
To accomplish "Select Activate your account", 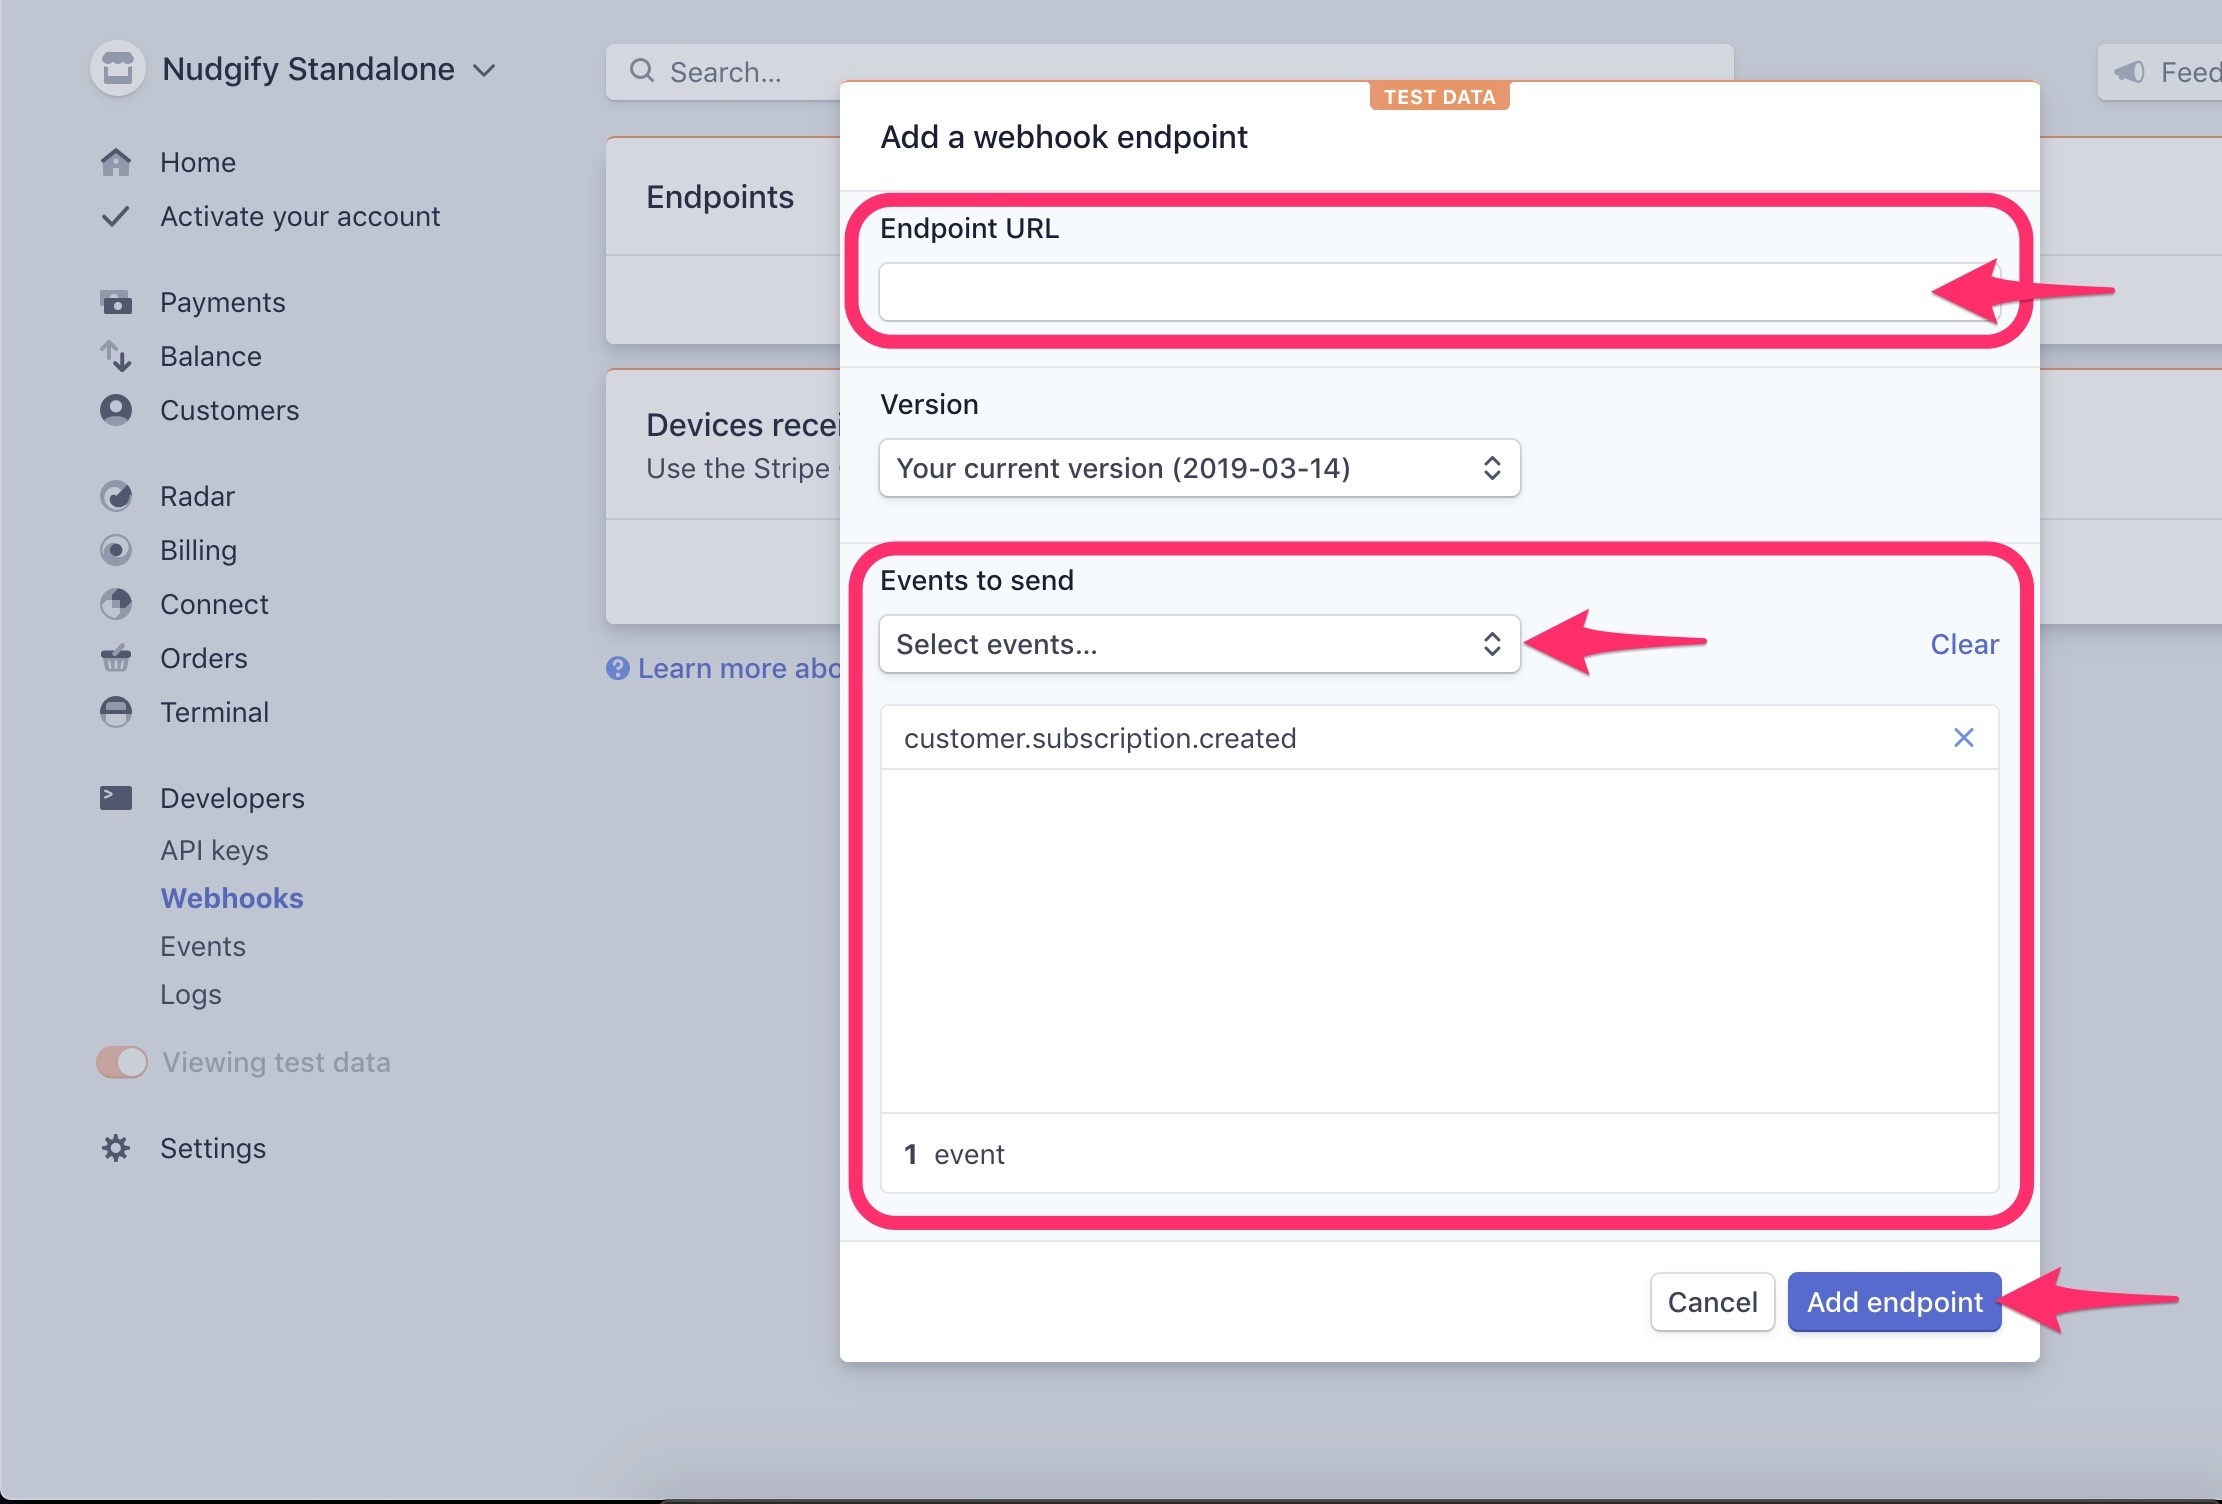I will coord(300,216).
